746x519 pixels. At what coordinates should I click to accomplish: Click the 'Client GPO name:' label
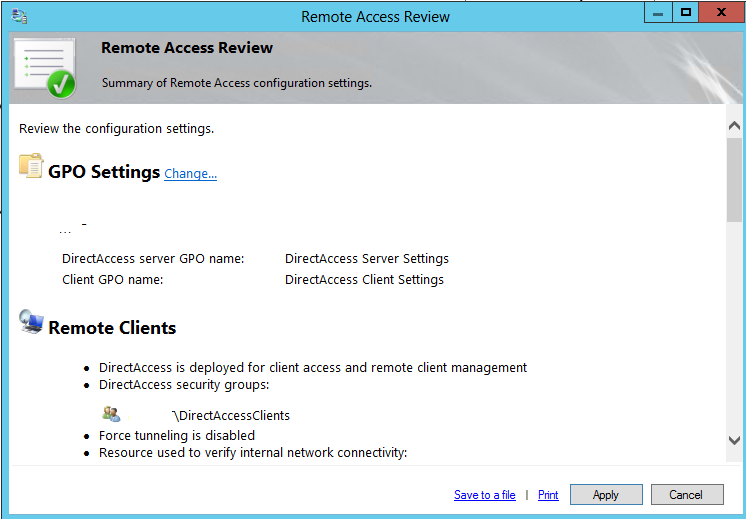[x=113, y=280]
